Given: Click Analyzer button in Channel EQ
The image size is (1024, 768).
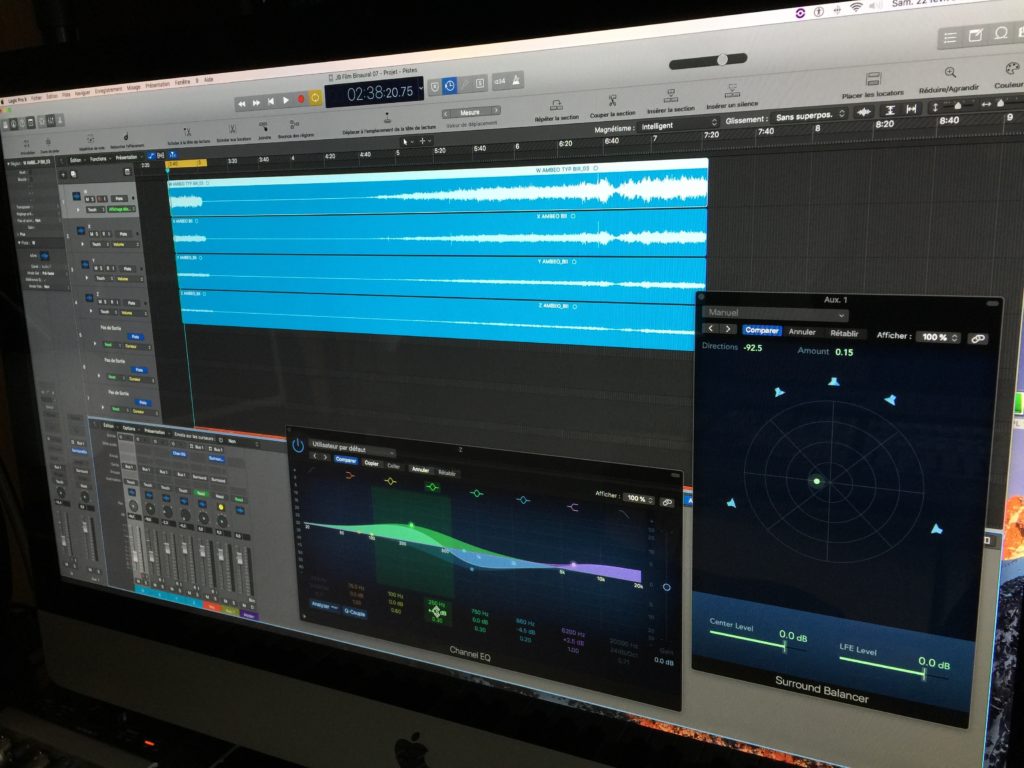Looking at the screenshot, I should coord(323,605).
